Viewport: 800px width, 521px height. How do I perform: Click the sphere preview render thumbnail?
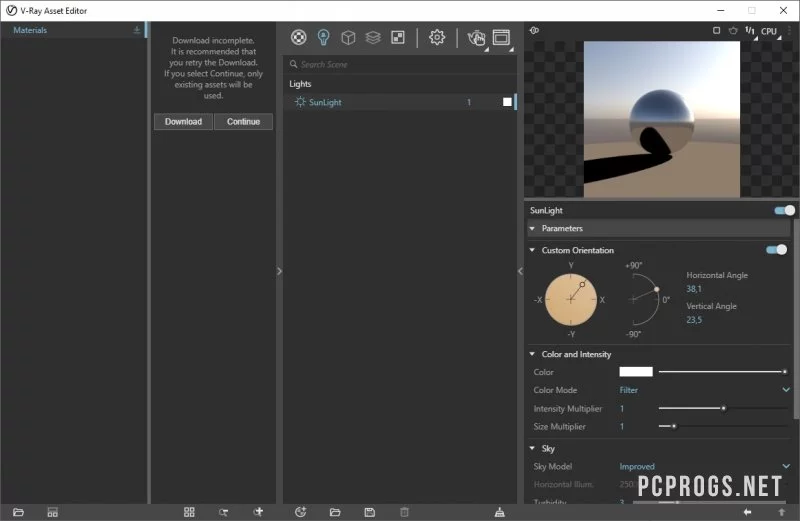[x=662, y=119]
